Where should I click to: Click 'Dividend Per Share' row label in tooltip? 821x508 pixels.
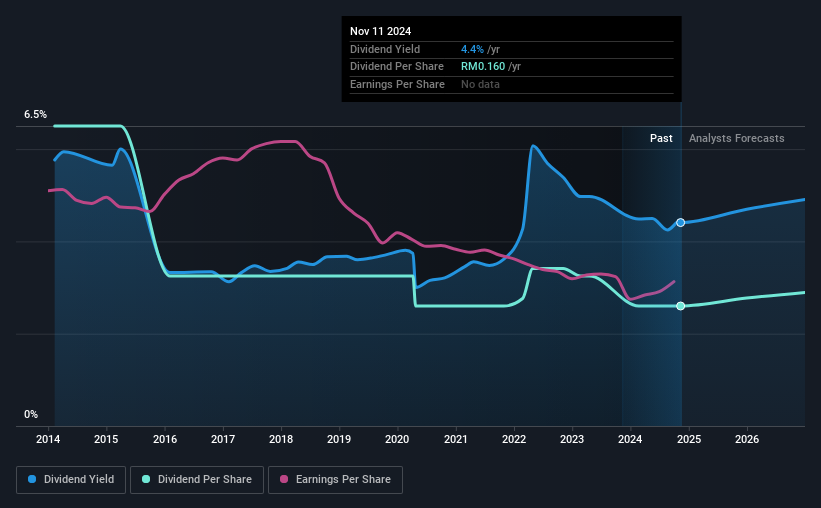click(396, 67)
